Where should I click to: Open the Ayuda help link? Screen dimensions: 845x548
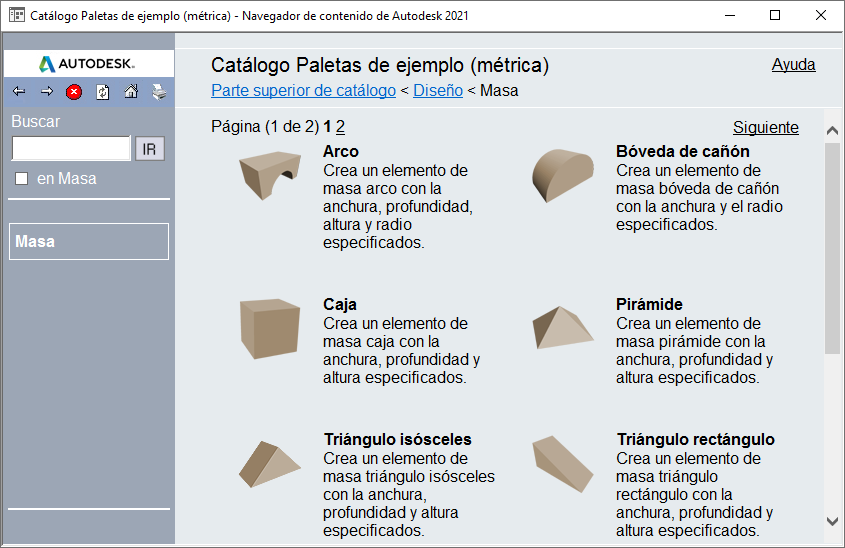point(793,64)
